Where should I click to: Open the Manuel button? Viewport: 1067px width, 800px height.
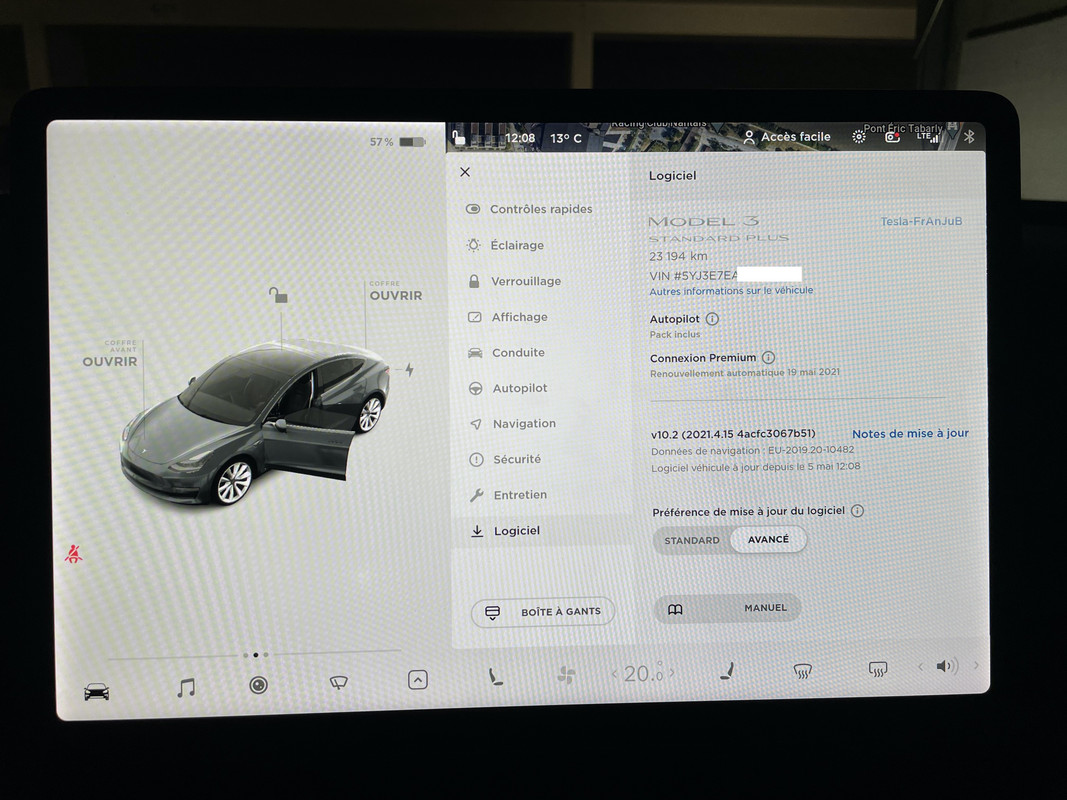[727, 608]
